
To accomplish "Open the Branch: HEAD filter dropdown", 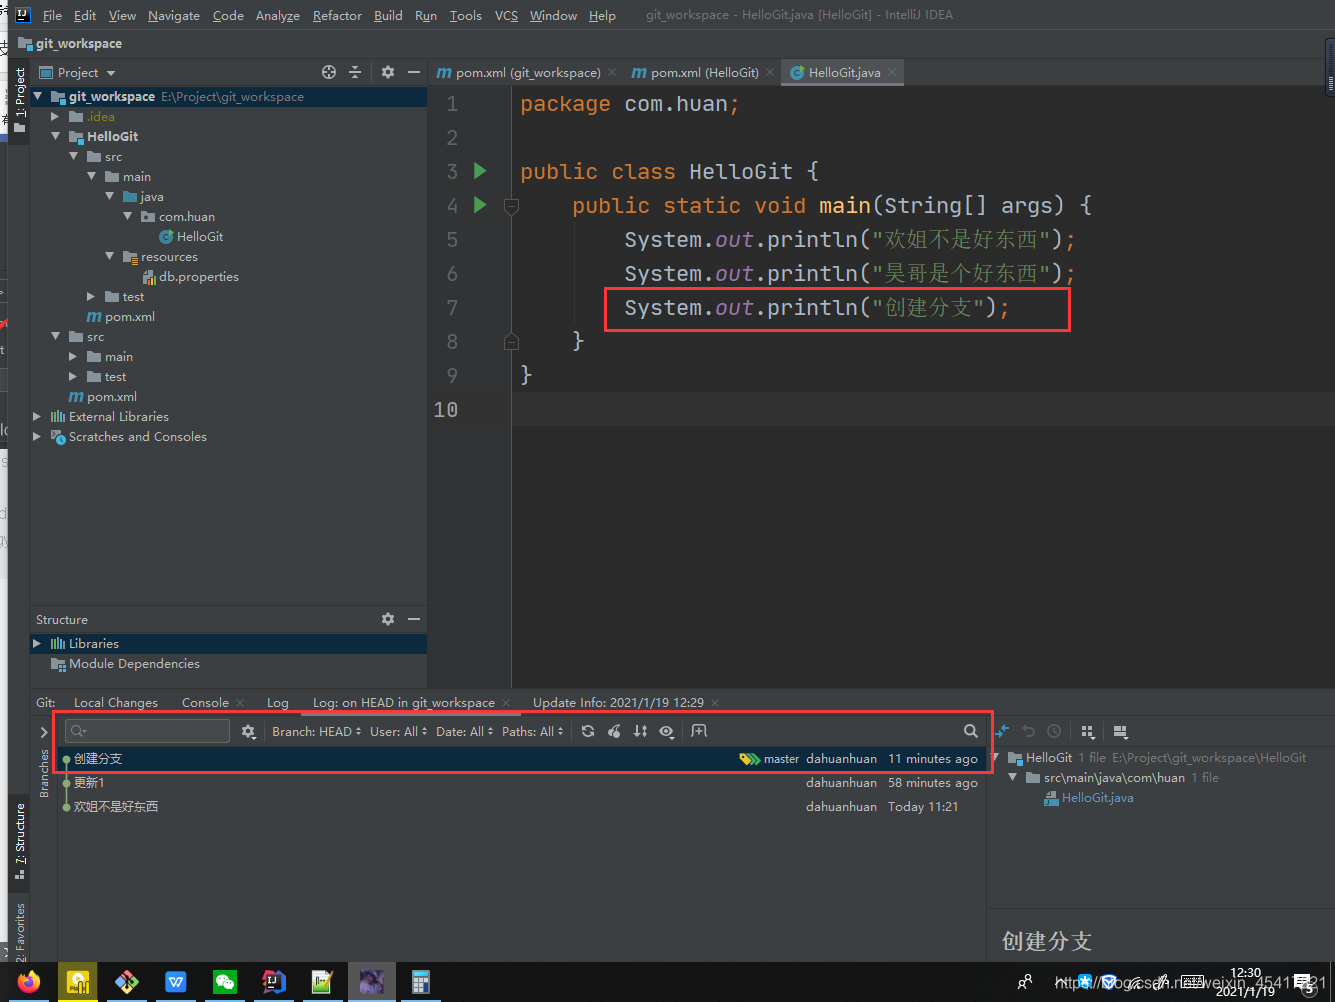I will tap(317, 731).
